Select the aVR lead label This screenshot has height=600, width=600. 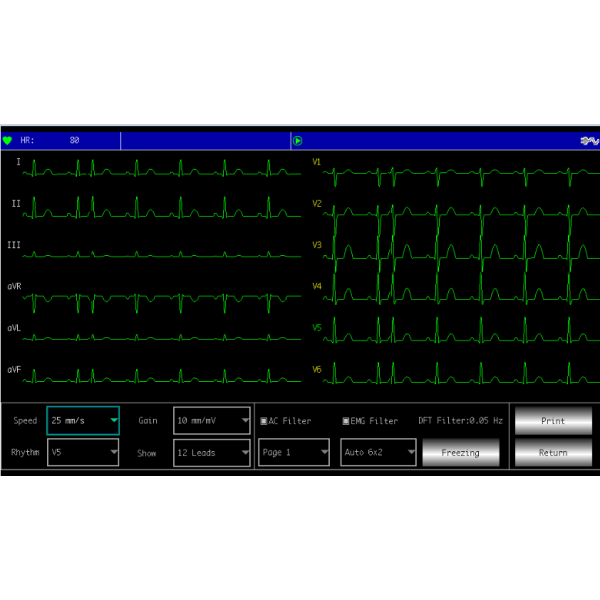click(x=15, y=287)
